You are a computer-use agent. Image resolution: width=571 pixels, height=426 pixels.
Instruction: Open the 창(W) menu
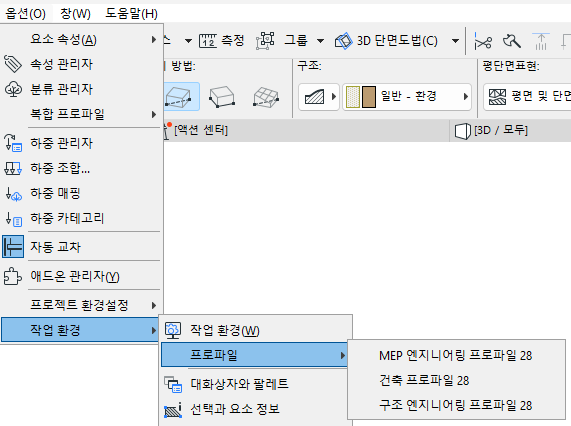tap(75, 14)
